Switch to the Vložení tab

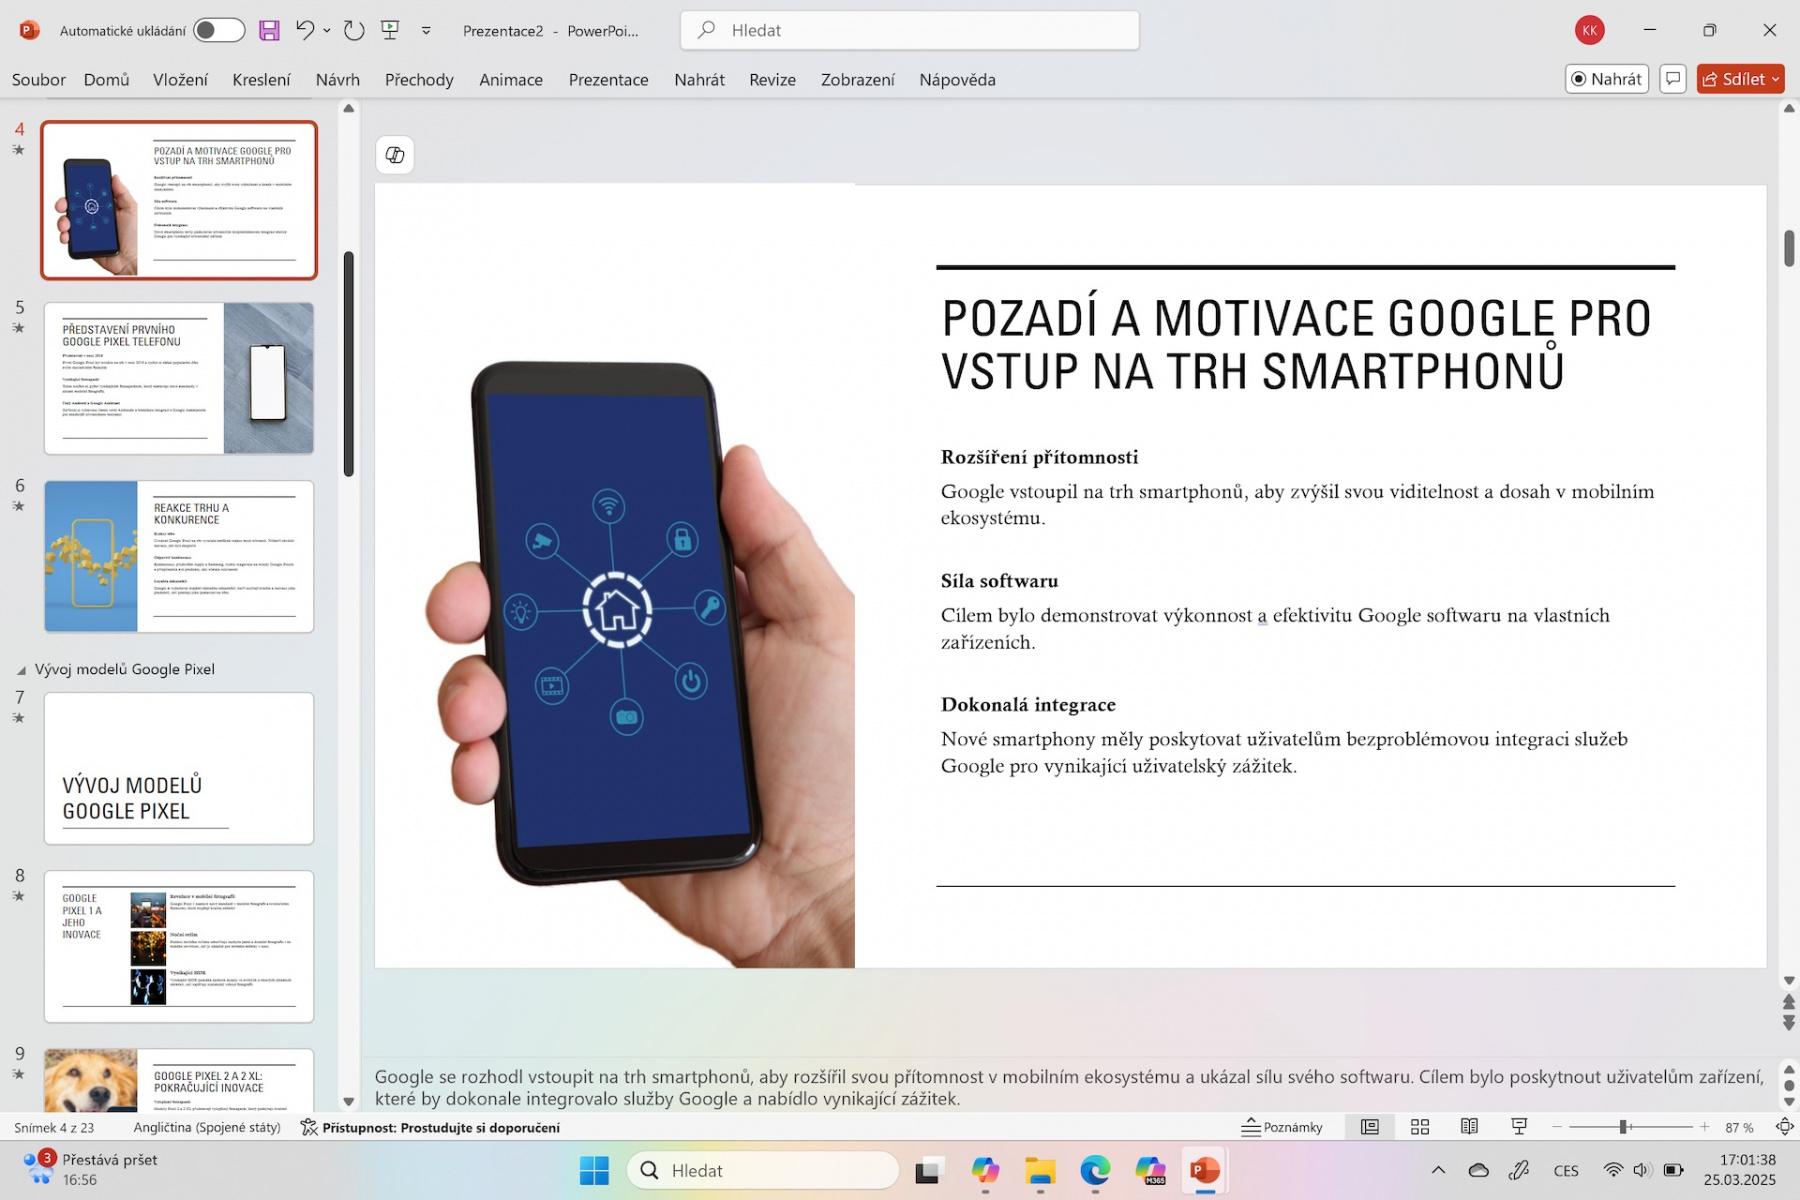[x=181, y=79]
